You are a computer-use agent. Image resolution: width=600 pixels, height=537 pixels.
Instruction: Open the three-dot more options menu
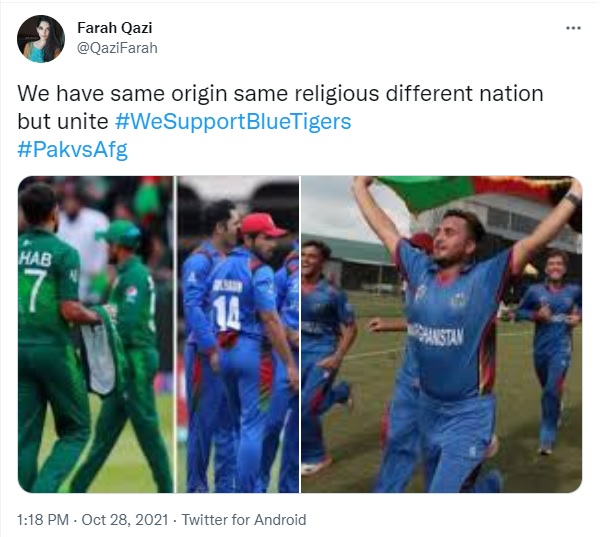573,28
